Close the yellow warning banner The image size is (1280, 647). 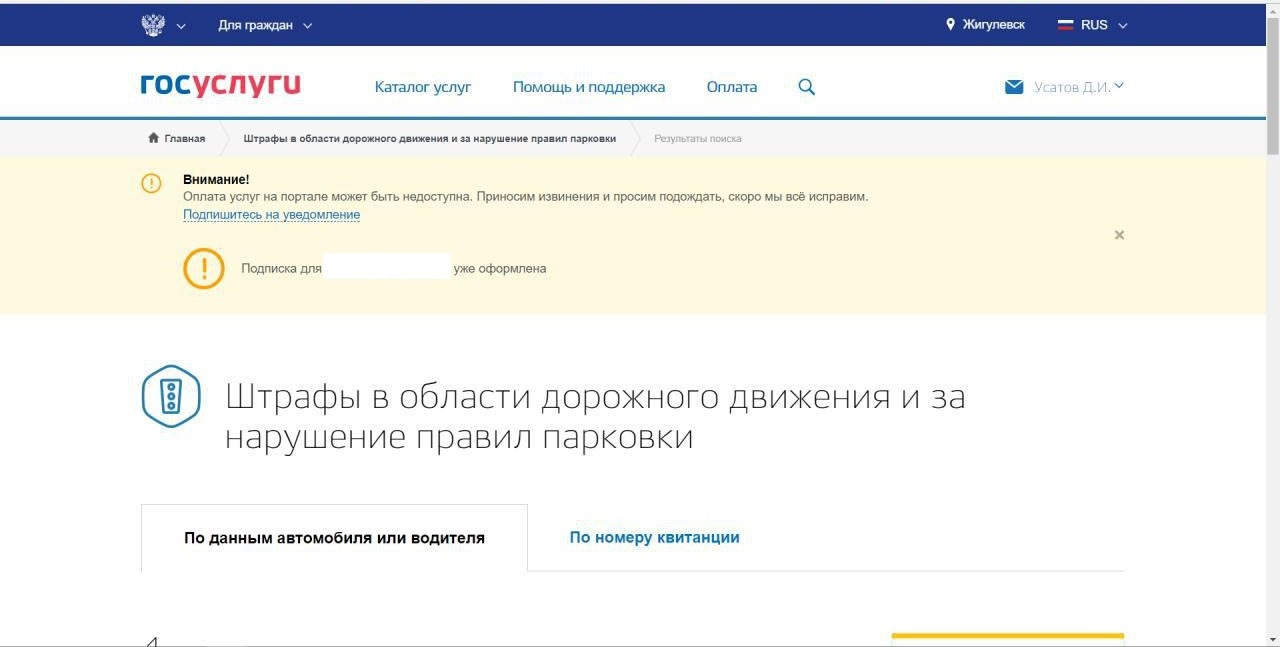coord(1119,235)
